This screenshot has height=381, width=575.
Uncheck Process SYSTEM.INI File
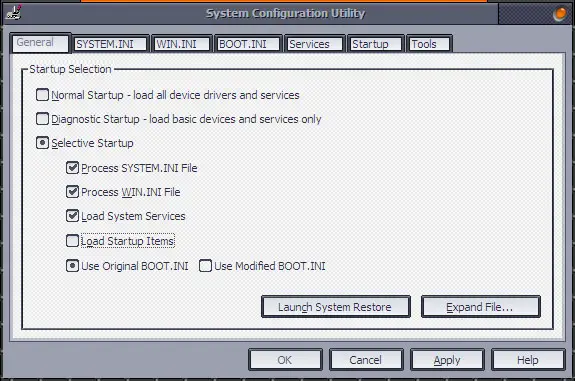[72, 168]
